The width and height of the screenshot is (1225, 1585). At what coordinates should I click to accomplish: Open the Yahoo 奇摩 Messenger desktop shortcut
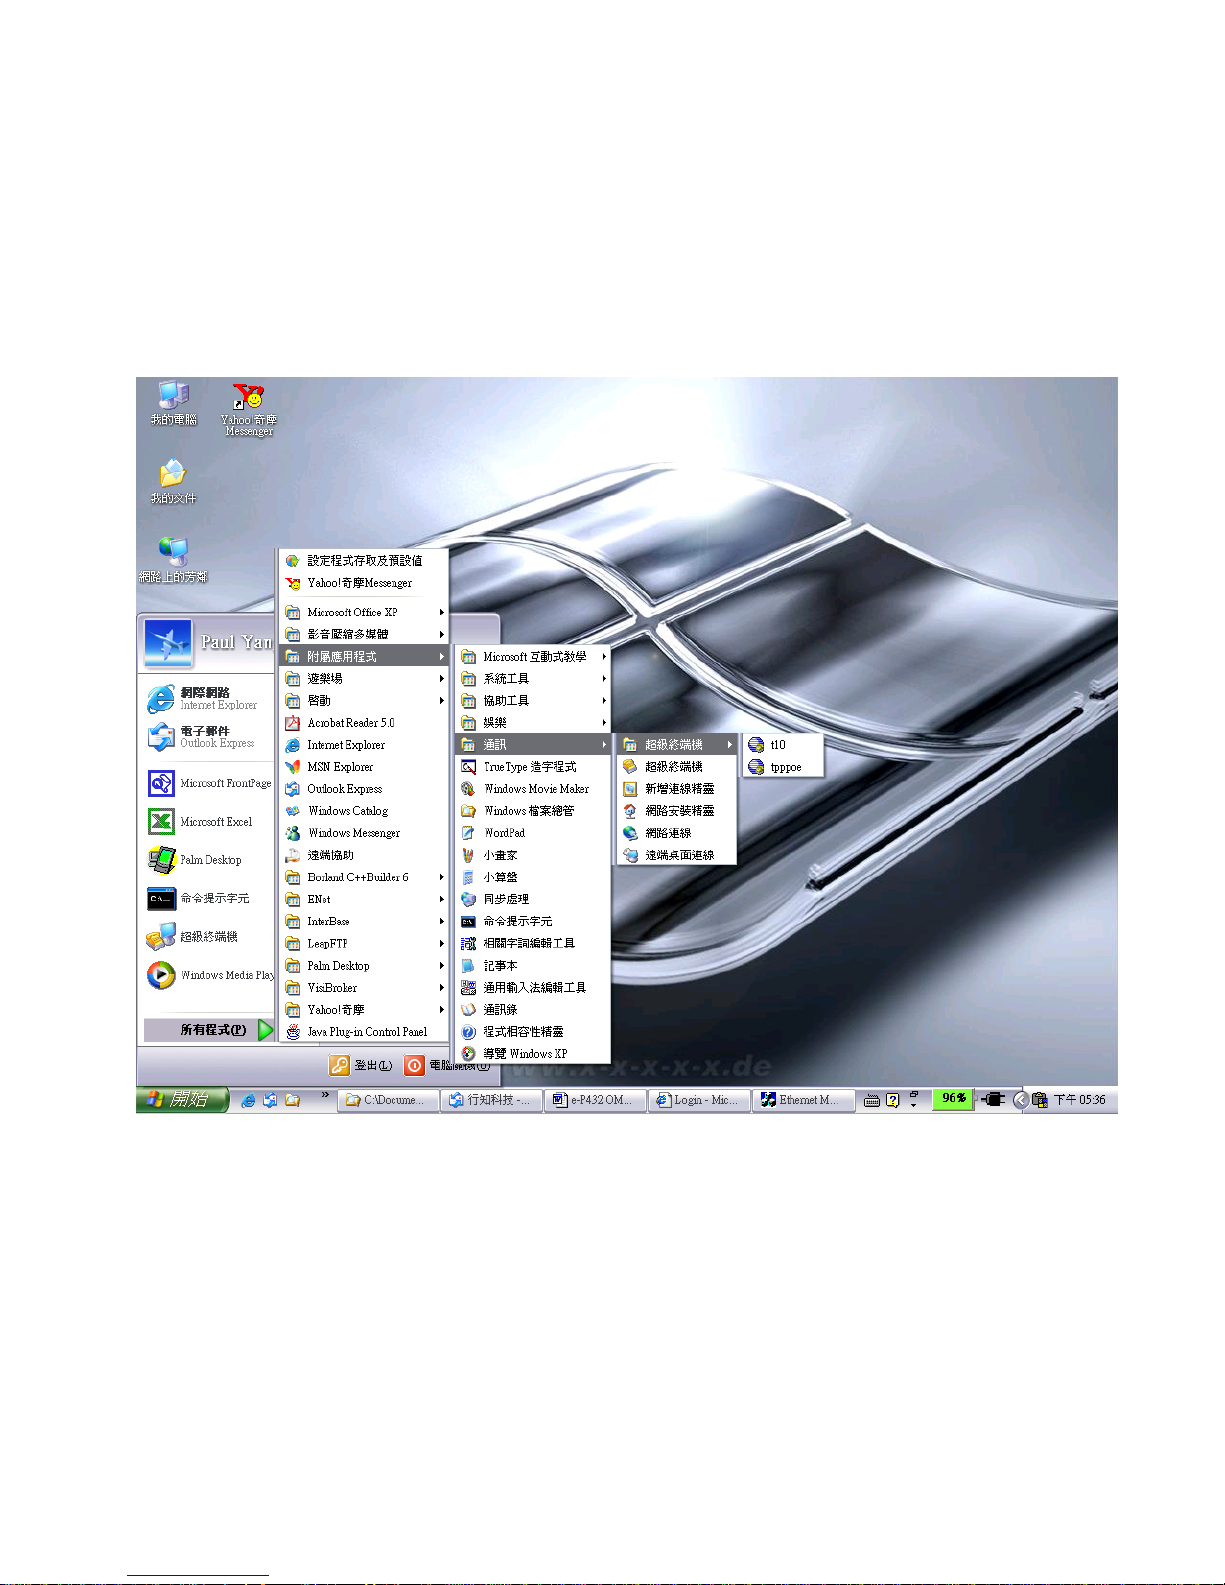click(x=249, y=410)
